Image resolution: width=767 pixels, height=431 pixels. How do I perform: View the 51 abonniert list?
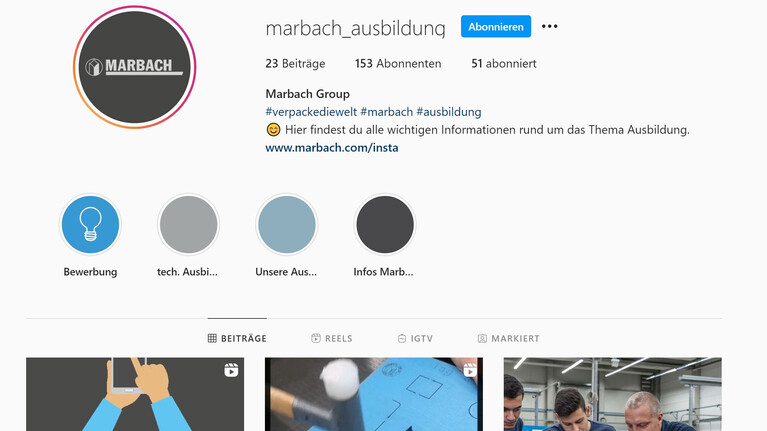[504, 64]
